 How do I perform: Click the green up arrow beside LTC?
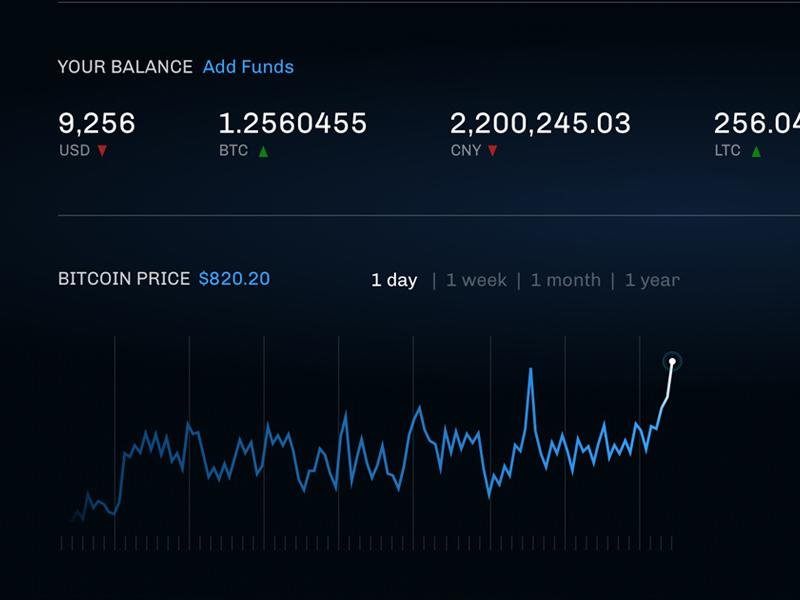(x=755, y=151)
